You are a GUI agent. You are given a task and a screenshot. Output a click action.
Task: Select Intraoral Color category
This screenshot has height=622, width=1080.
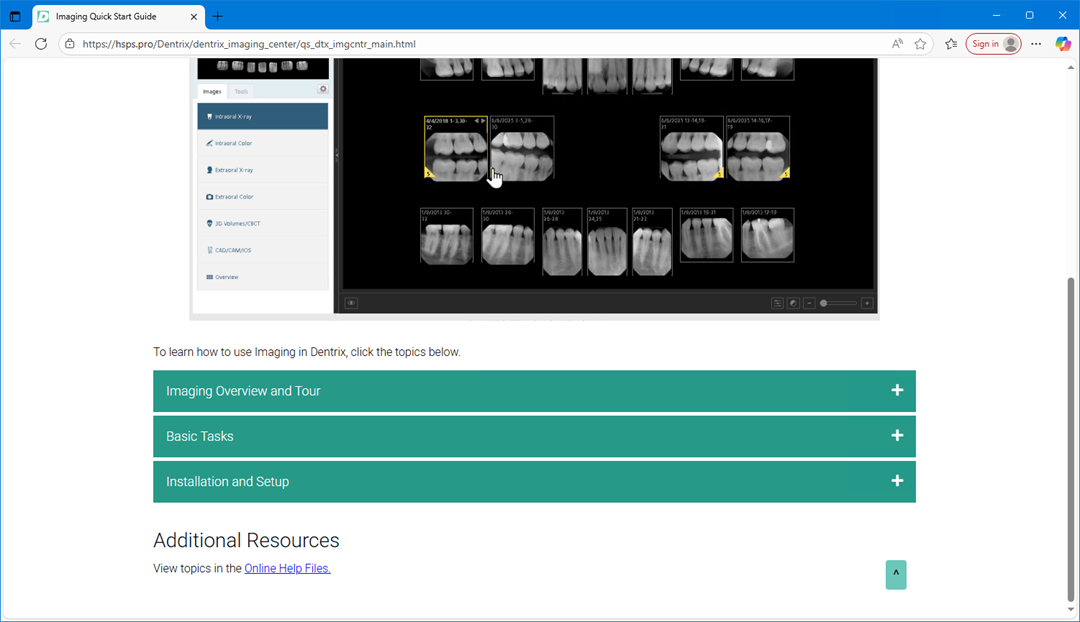[x=262, y=143]
